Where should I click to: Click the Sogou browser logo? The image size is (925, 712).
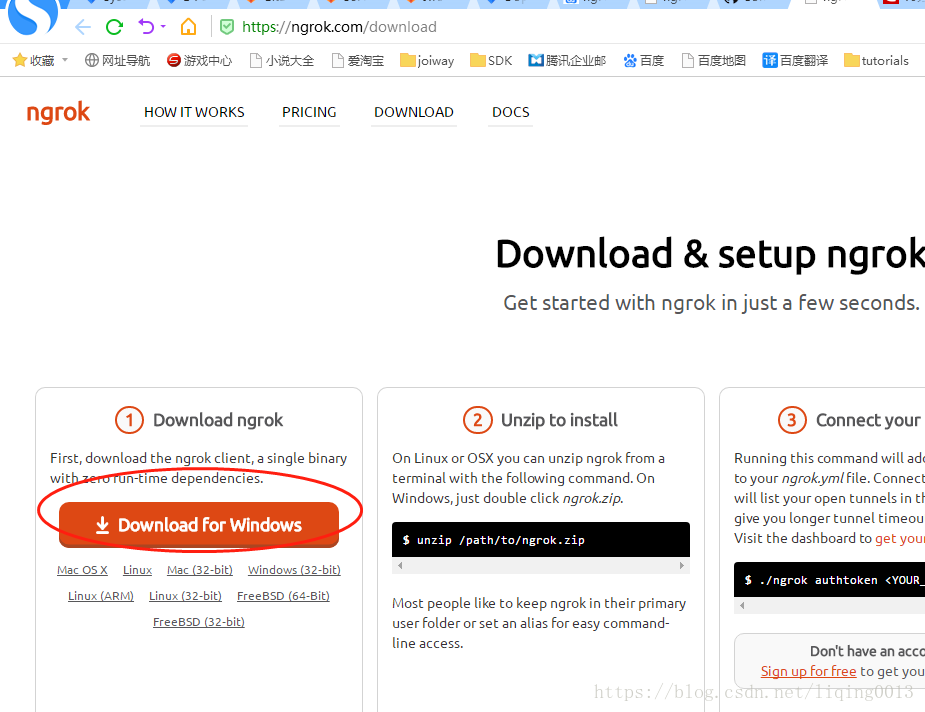click(x=32, y=16)
